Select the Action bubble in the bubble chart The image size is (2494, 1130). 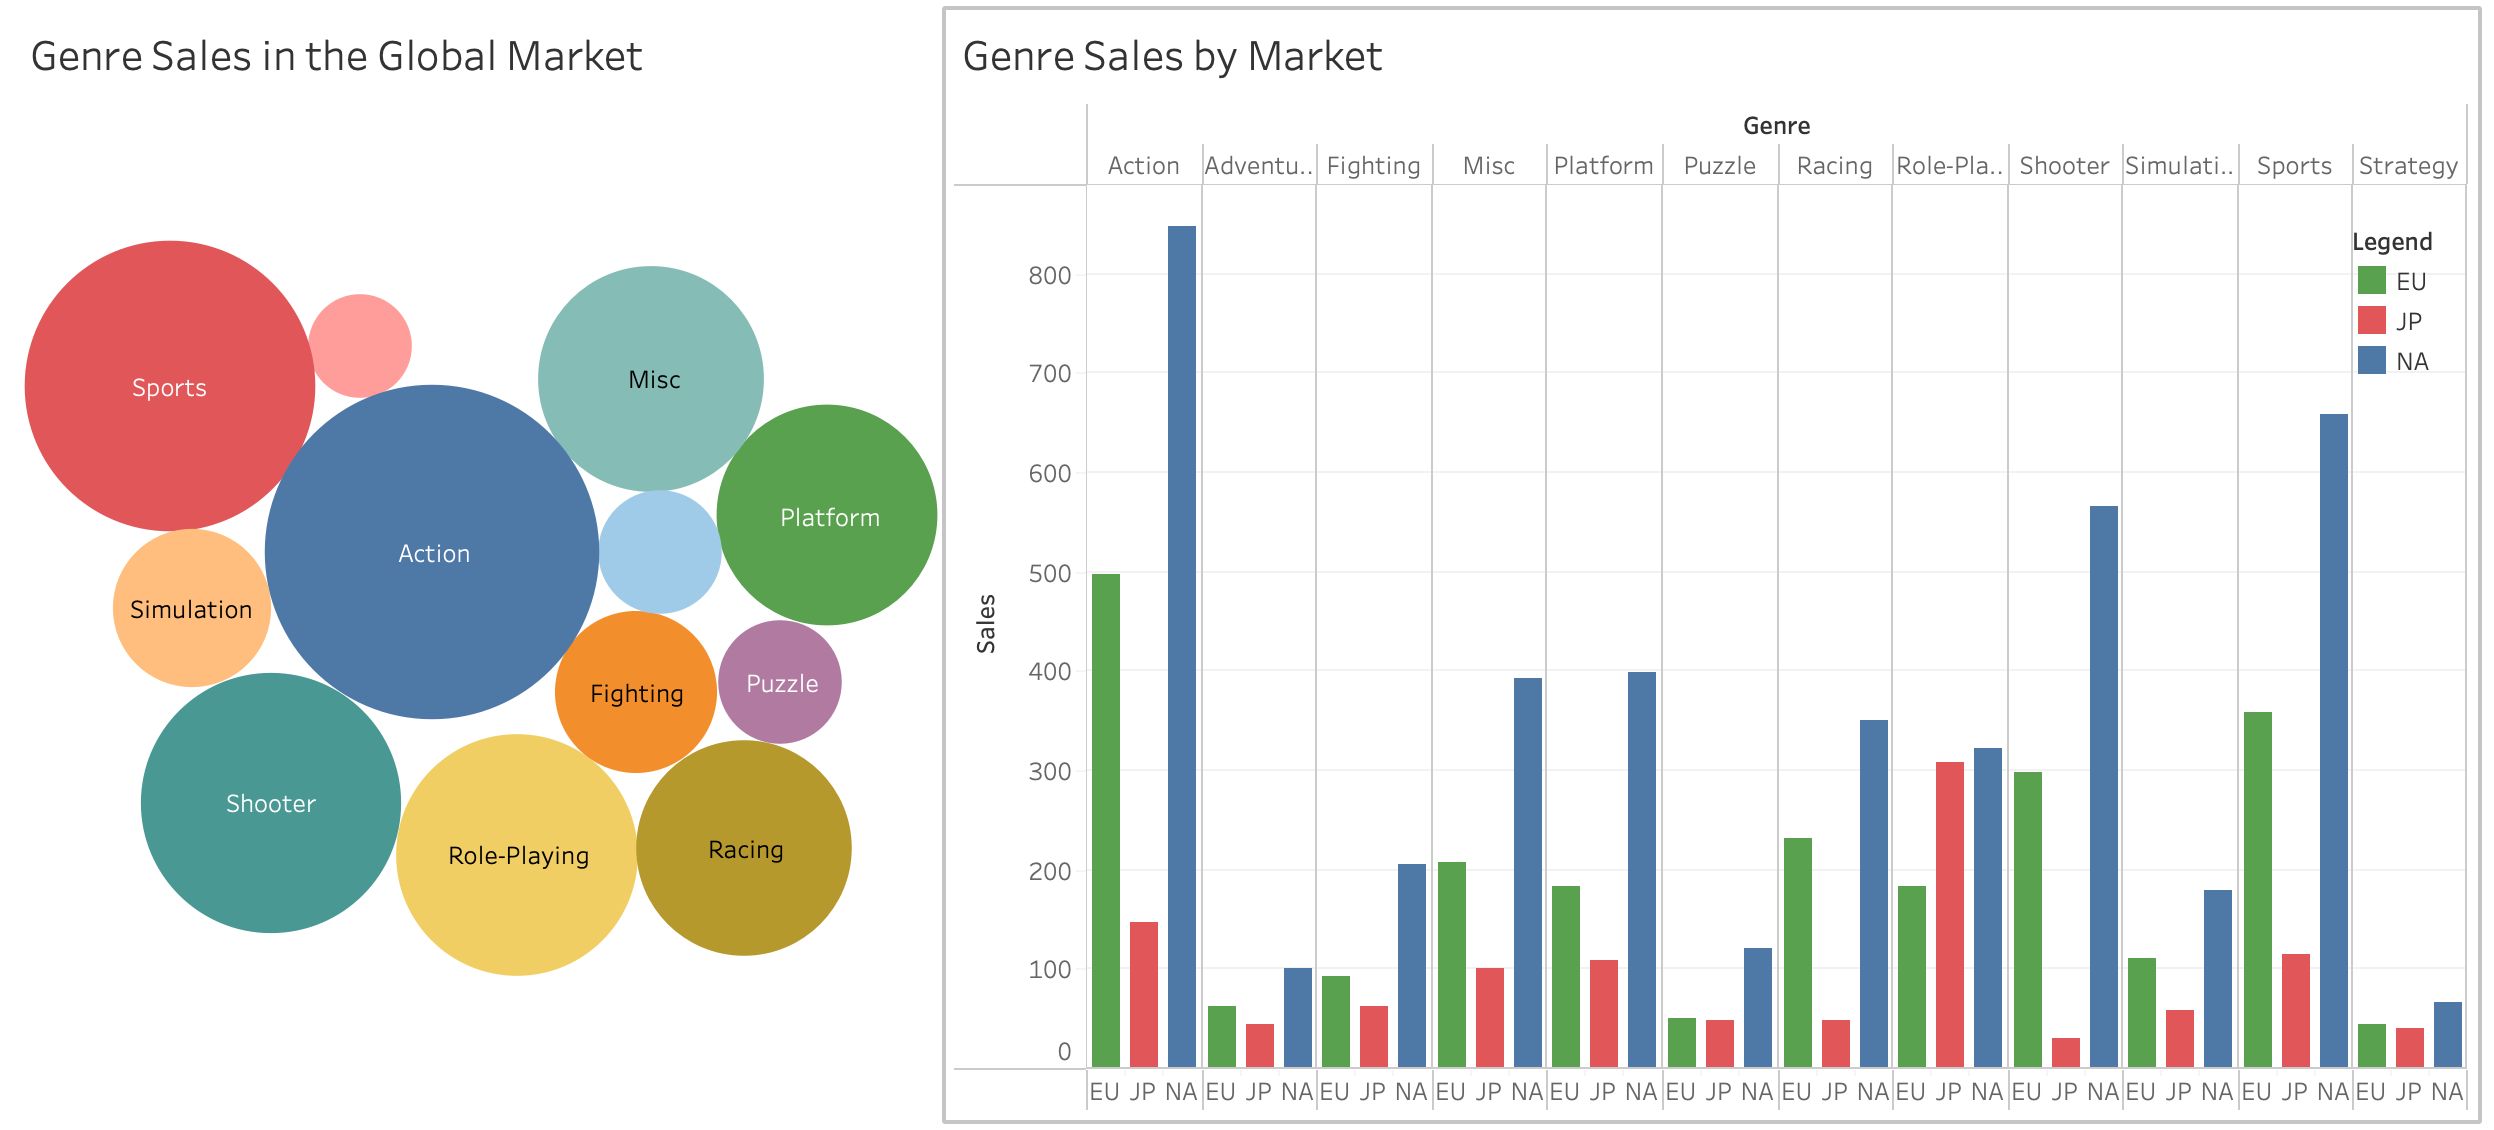click(x=434, y=552)
